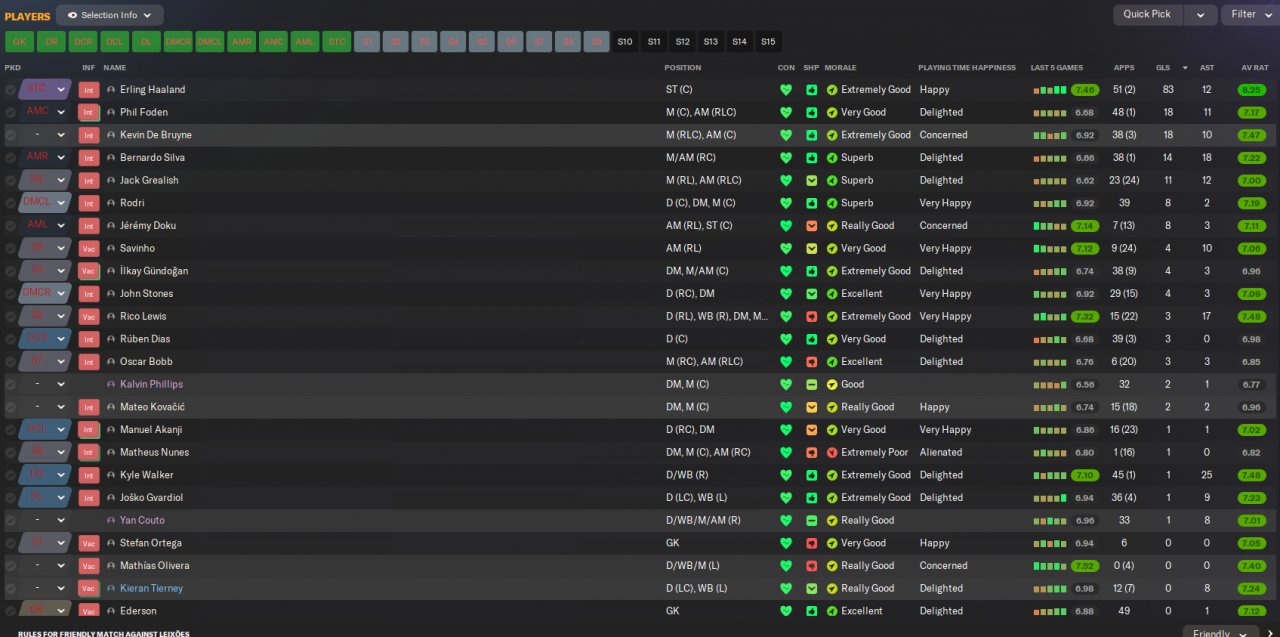The image size is (1280, 637).
Task: Click Haaland's last 5 games form bars
Action: click(1050, 90)
